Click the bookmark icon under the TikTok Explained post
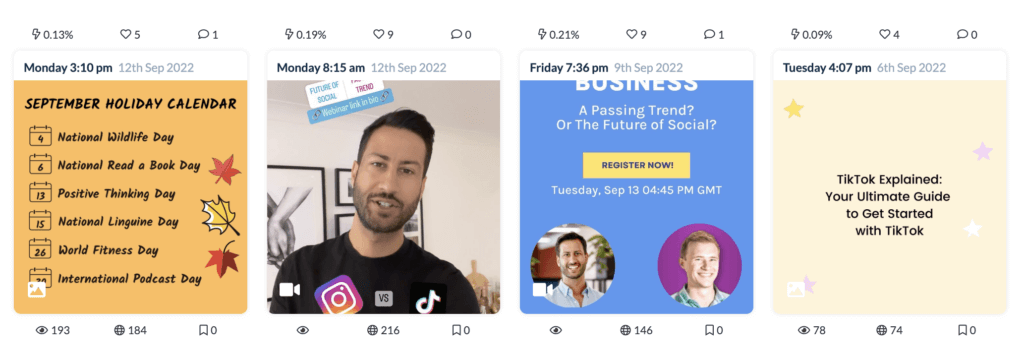This screenshot has height=360, width=1024. [x=963, y=331]
